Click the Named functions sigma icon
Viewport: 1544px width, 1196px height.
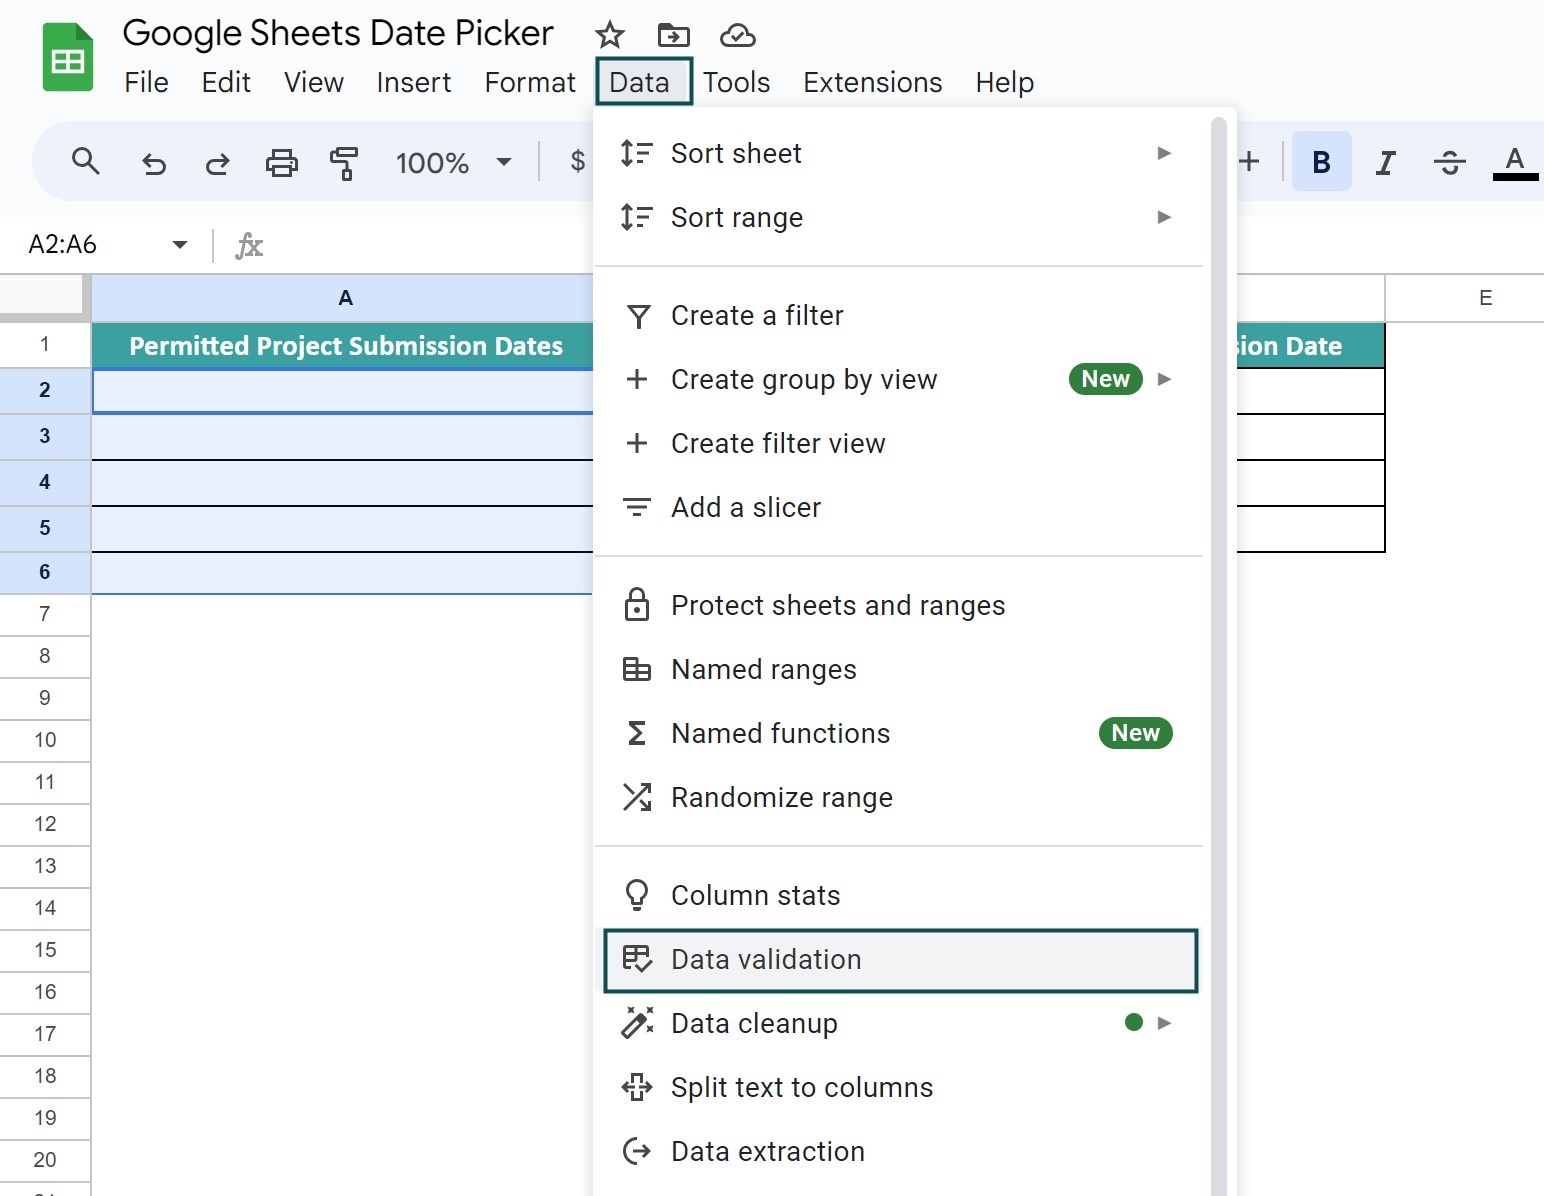pos(637,733)
